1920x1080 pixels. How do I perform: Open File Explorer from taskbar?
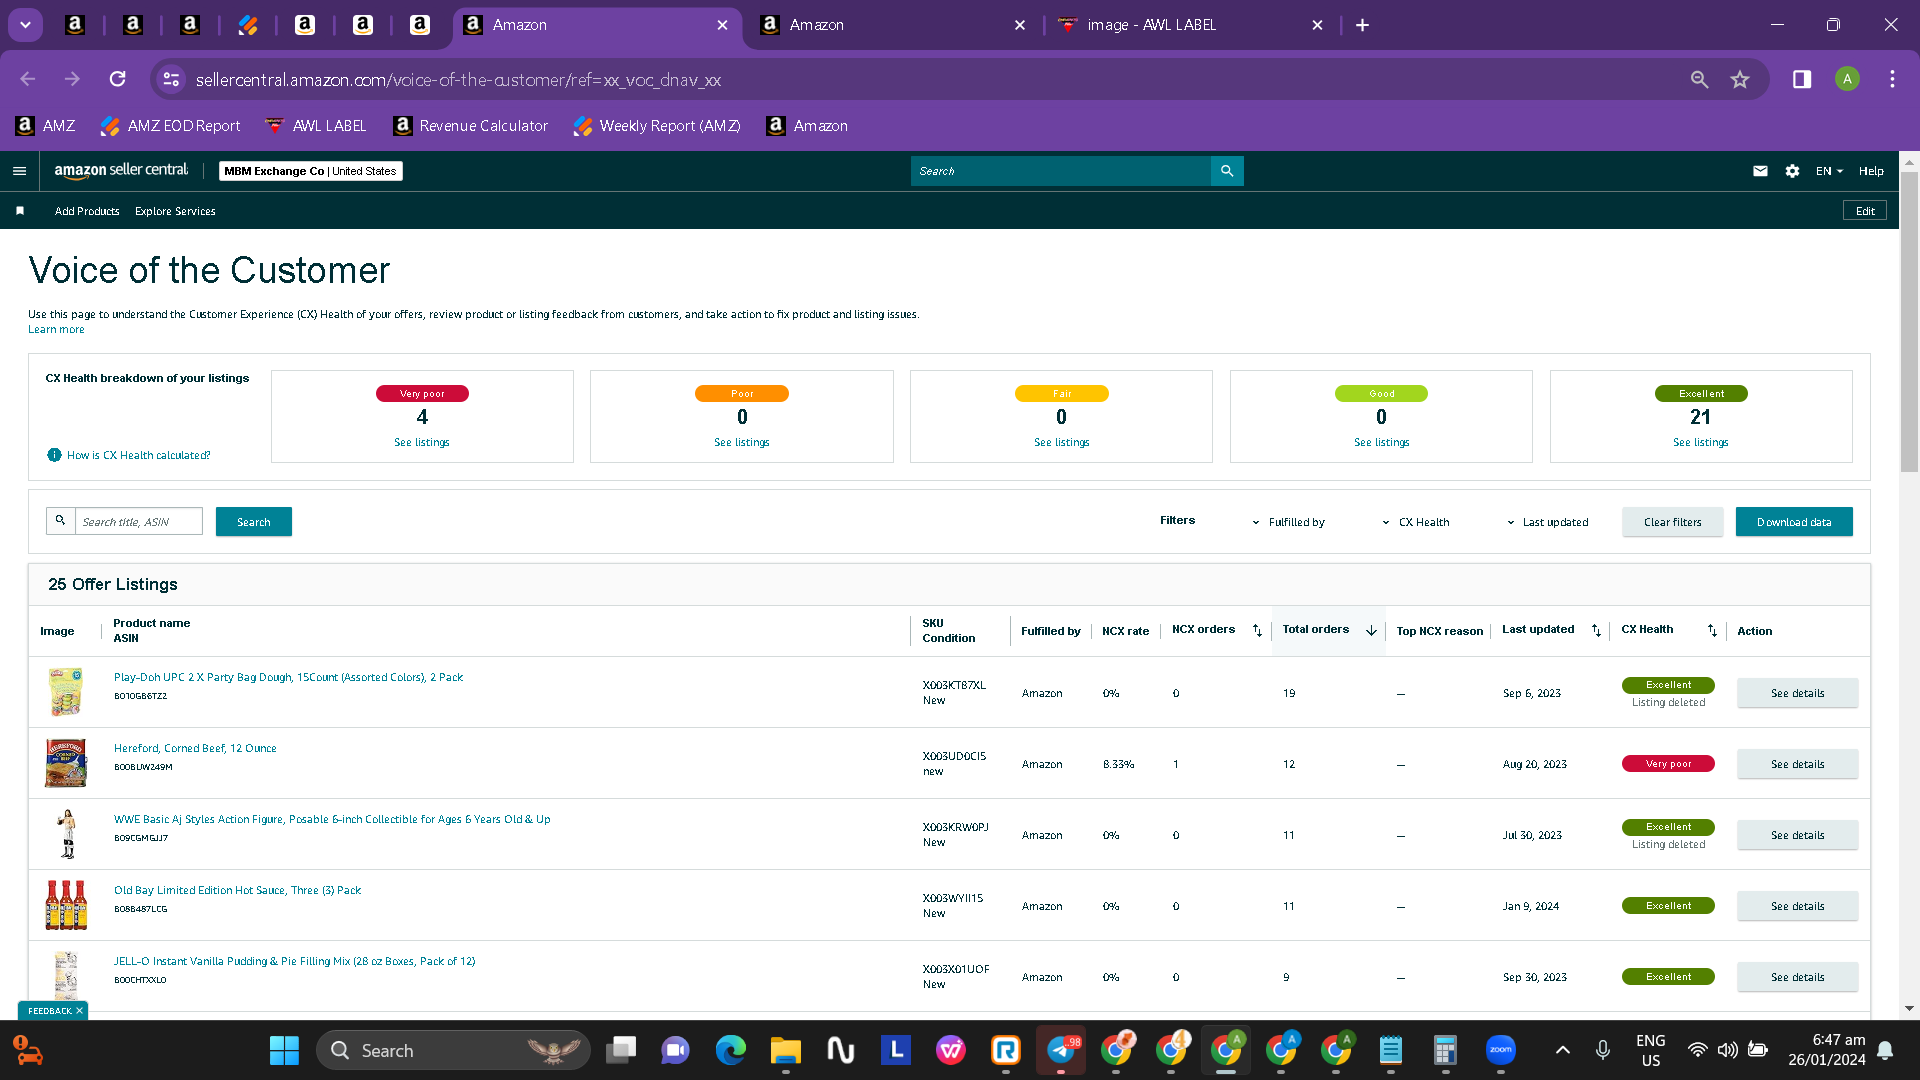coord(786,1050)
